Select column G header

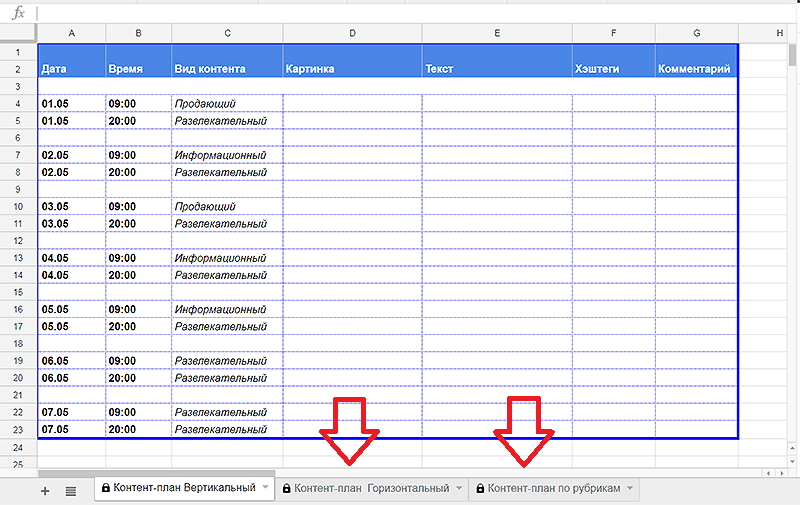click(696, 33)
